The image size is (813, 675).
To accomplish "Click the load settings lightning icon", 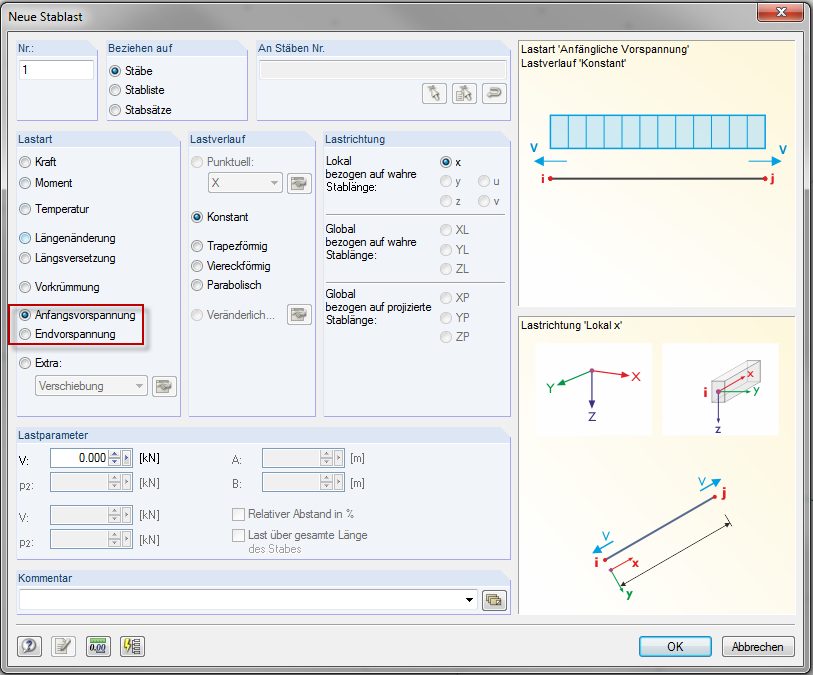I will tap(132, 646).
